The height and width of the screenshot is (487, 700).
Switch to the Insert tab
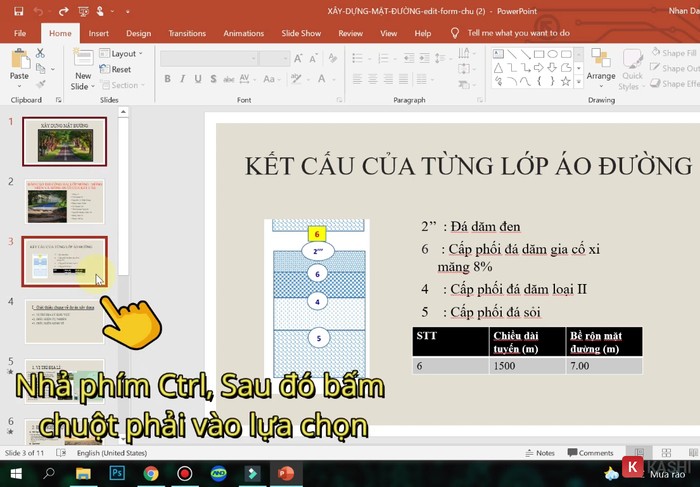[x=98, y=33]
